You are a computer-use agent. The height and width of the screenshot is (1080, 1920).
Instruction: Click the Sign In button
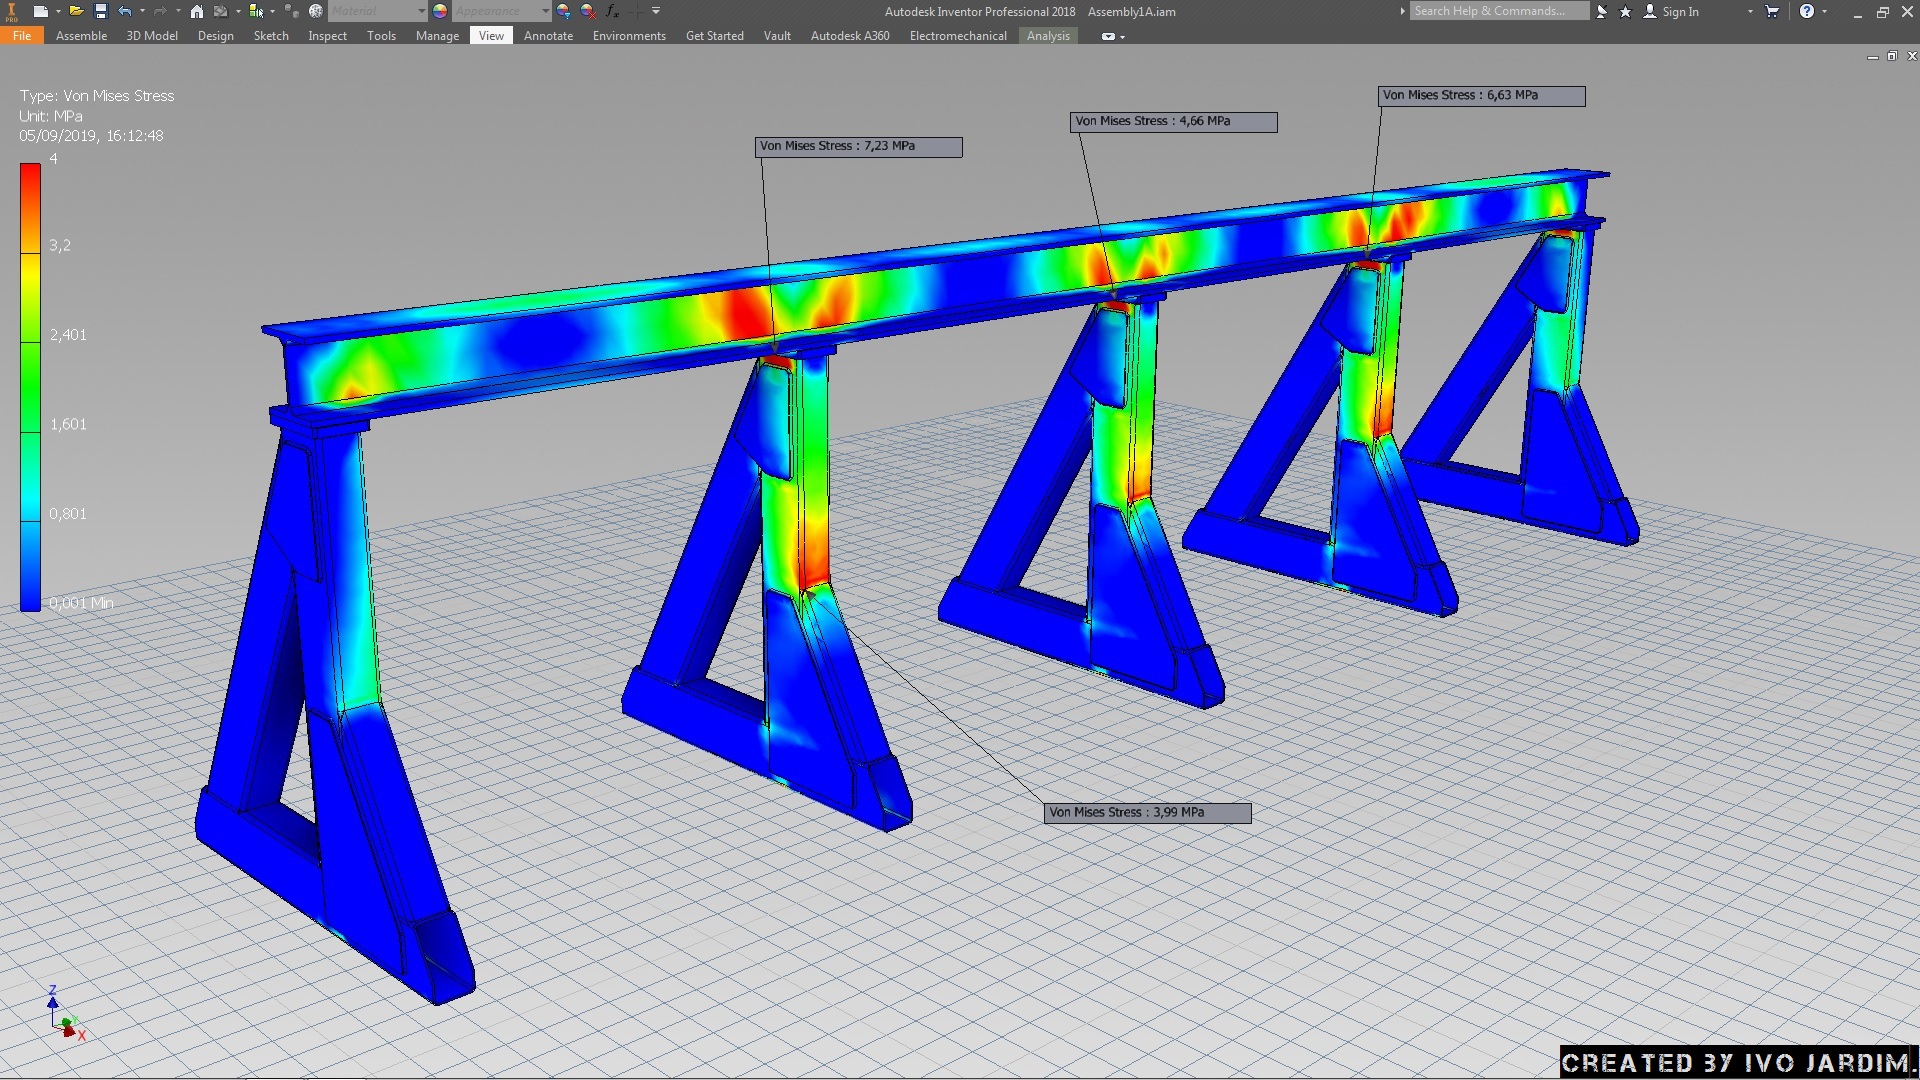point(1679,11)
